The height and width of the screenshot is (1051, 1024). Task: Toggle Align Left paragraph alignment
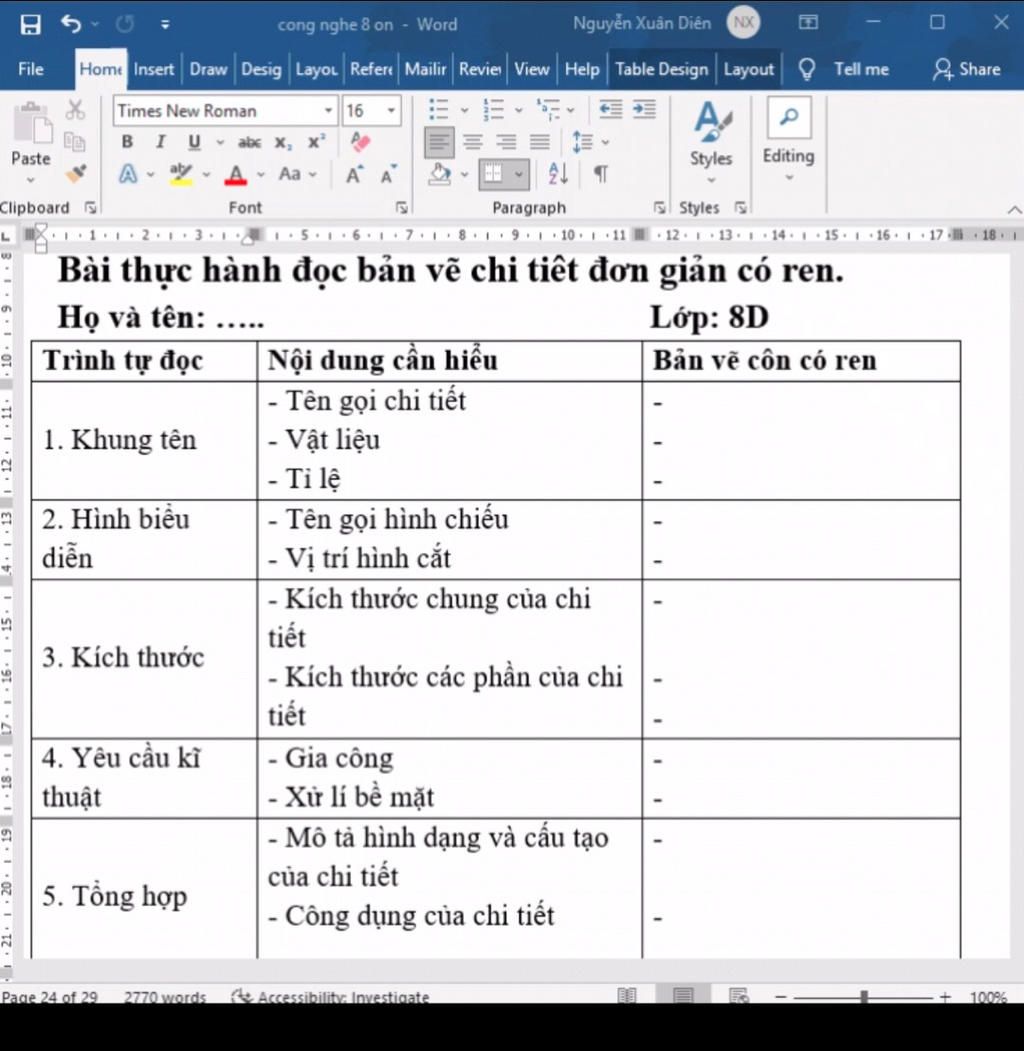click(x=439, y=142)
